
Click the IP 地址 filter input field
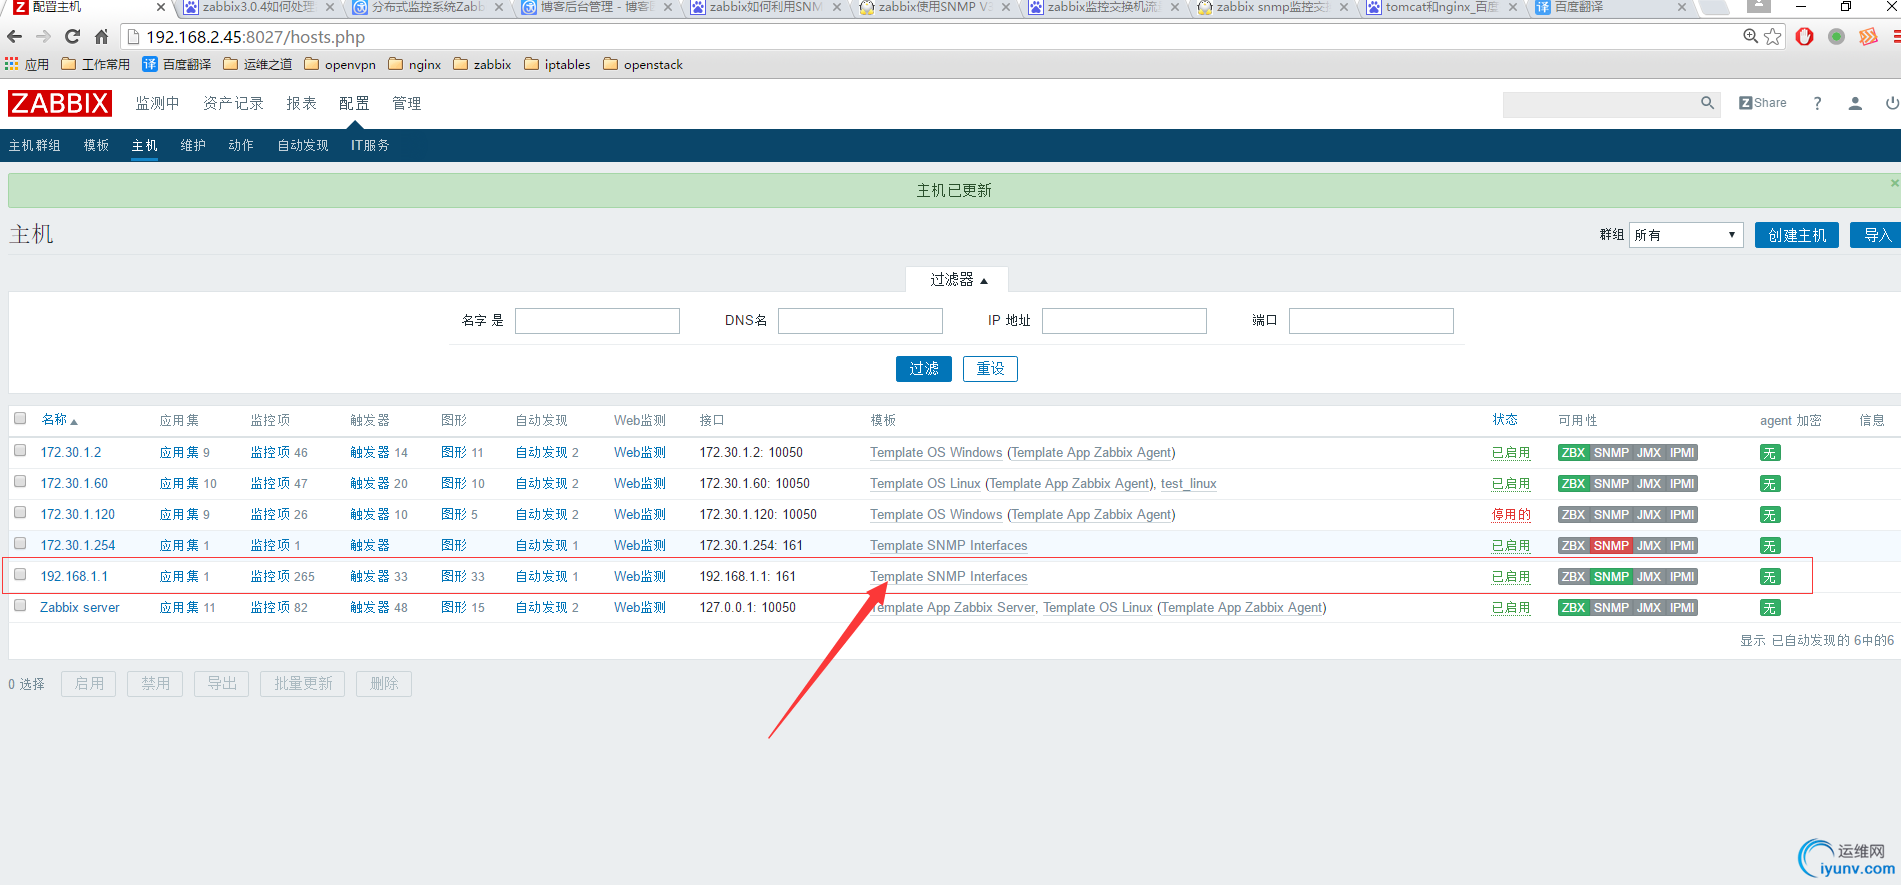coord(1124,321)
